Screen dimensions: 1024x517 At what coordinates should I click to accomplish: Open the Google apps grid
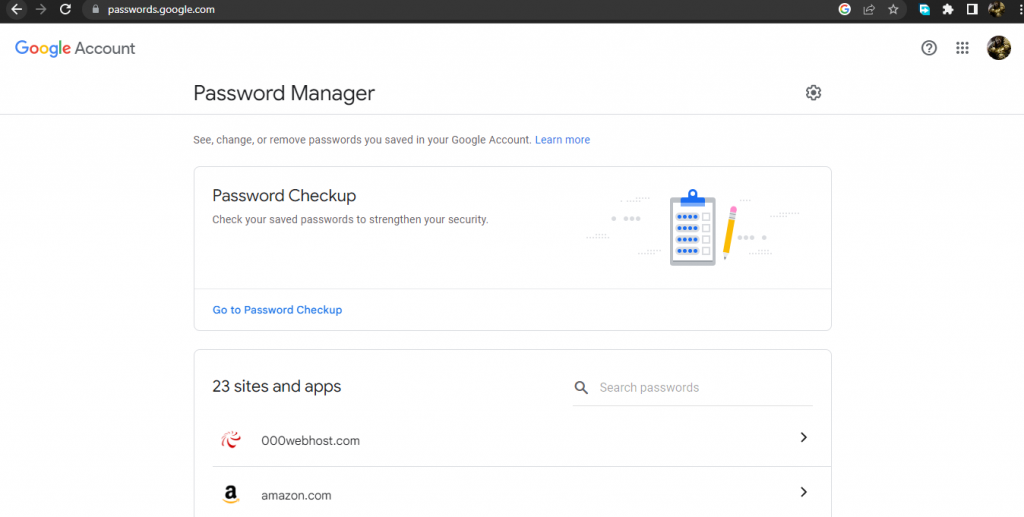click(962, 48)
